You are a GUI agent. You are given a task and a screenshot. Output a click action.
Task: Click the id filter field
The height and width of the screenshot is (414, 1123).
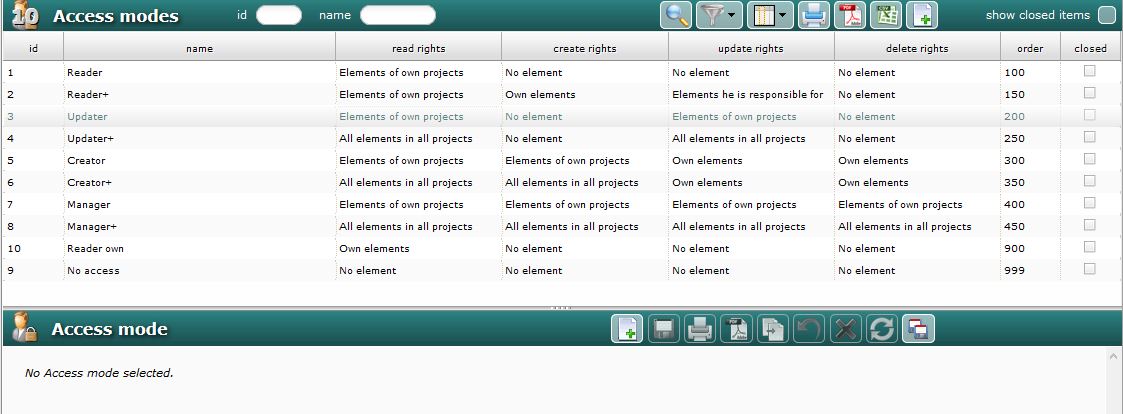pyautogui.click(x=279, y=15)
